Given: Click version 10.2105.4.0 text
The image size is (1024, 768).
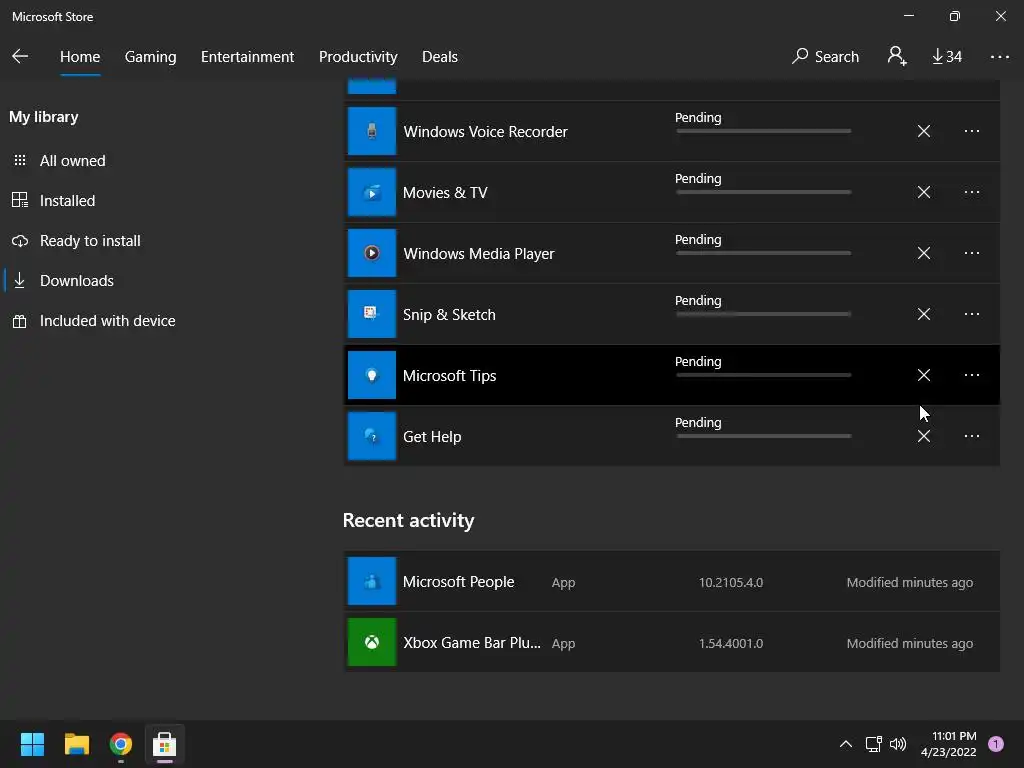Looking at the screenshot, I should click(x=731, y=583).
